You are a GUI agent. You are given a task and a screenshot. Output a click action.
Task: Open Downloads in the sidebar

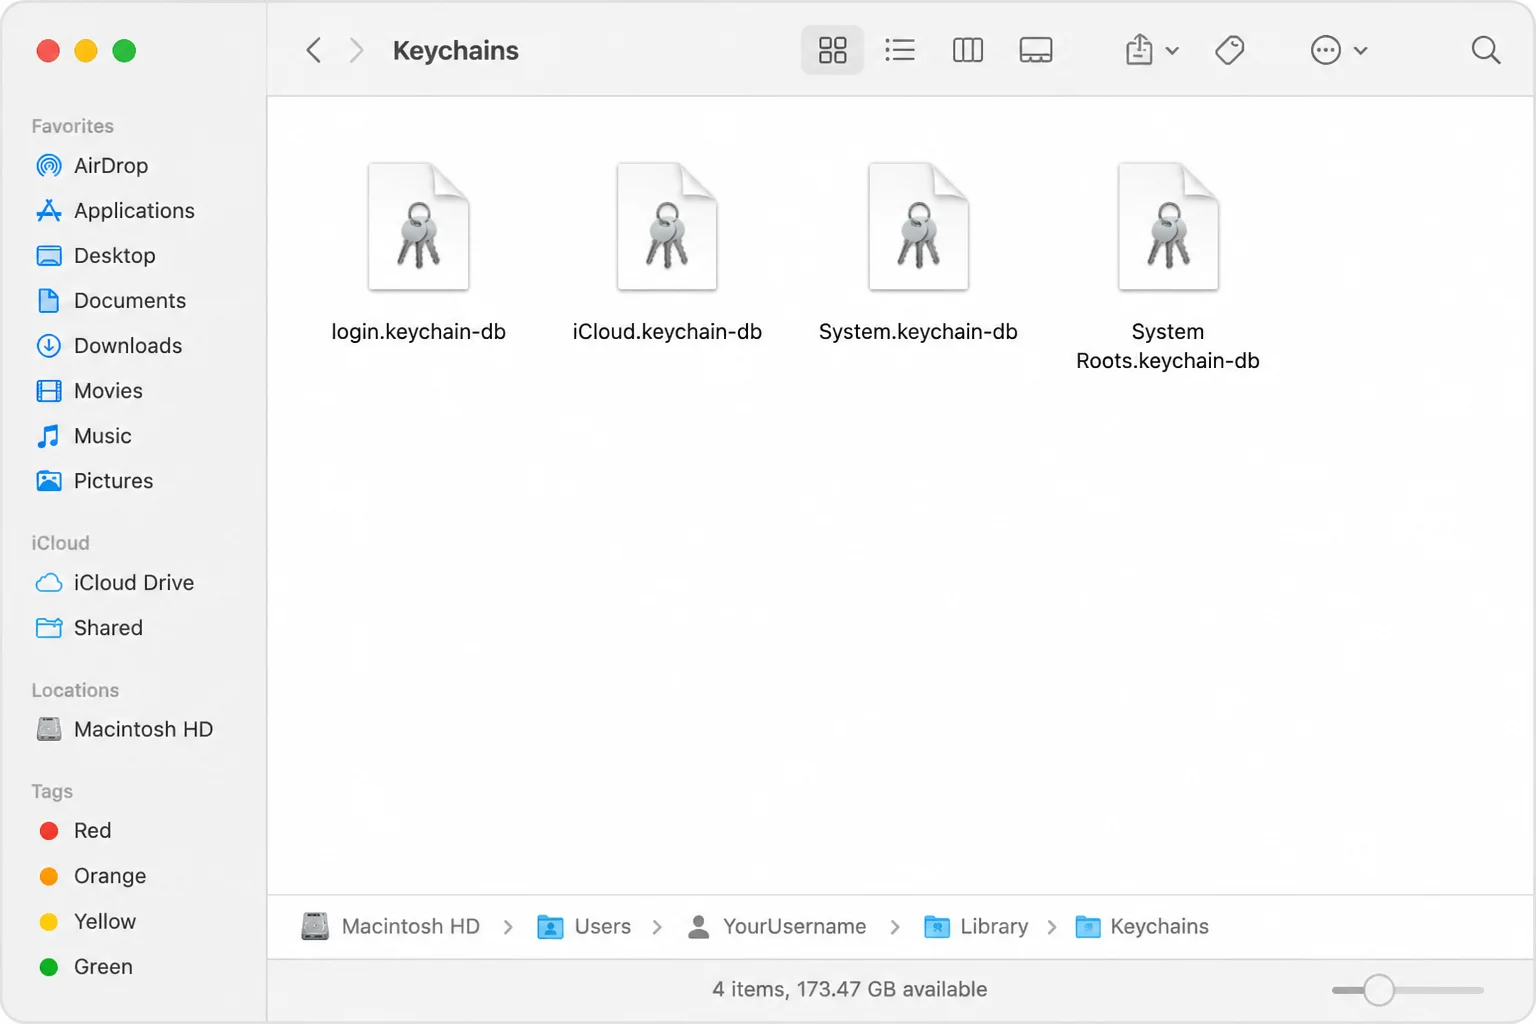(109, 346)
